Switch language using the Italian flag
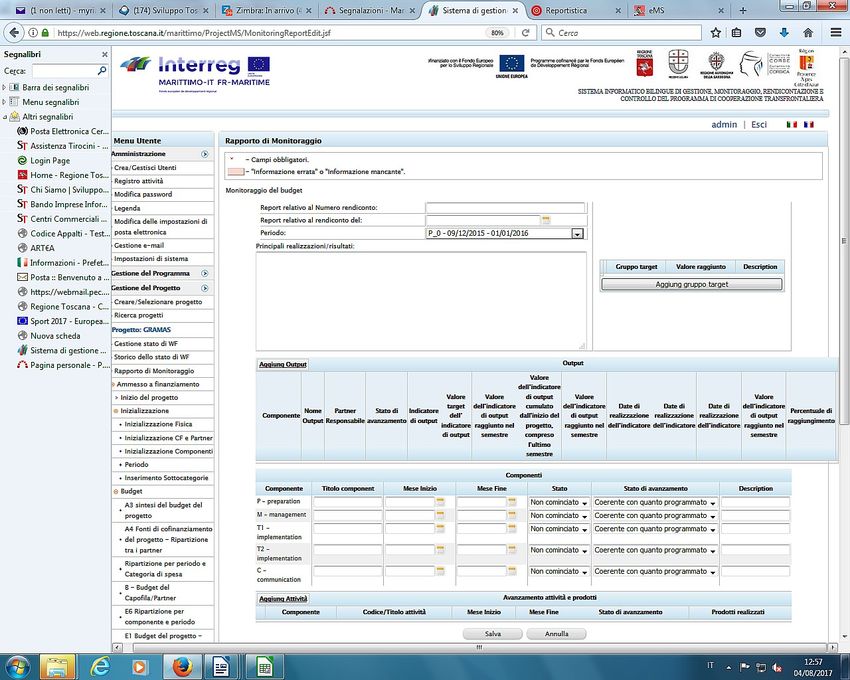The image size is (850, 680). 791,125
